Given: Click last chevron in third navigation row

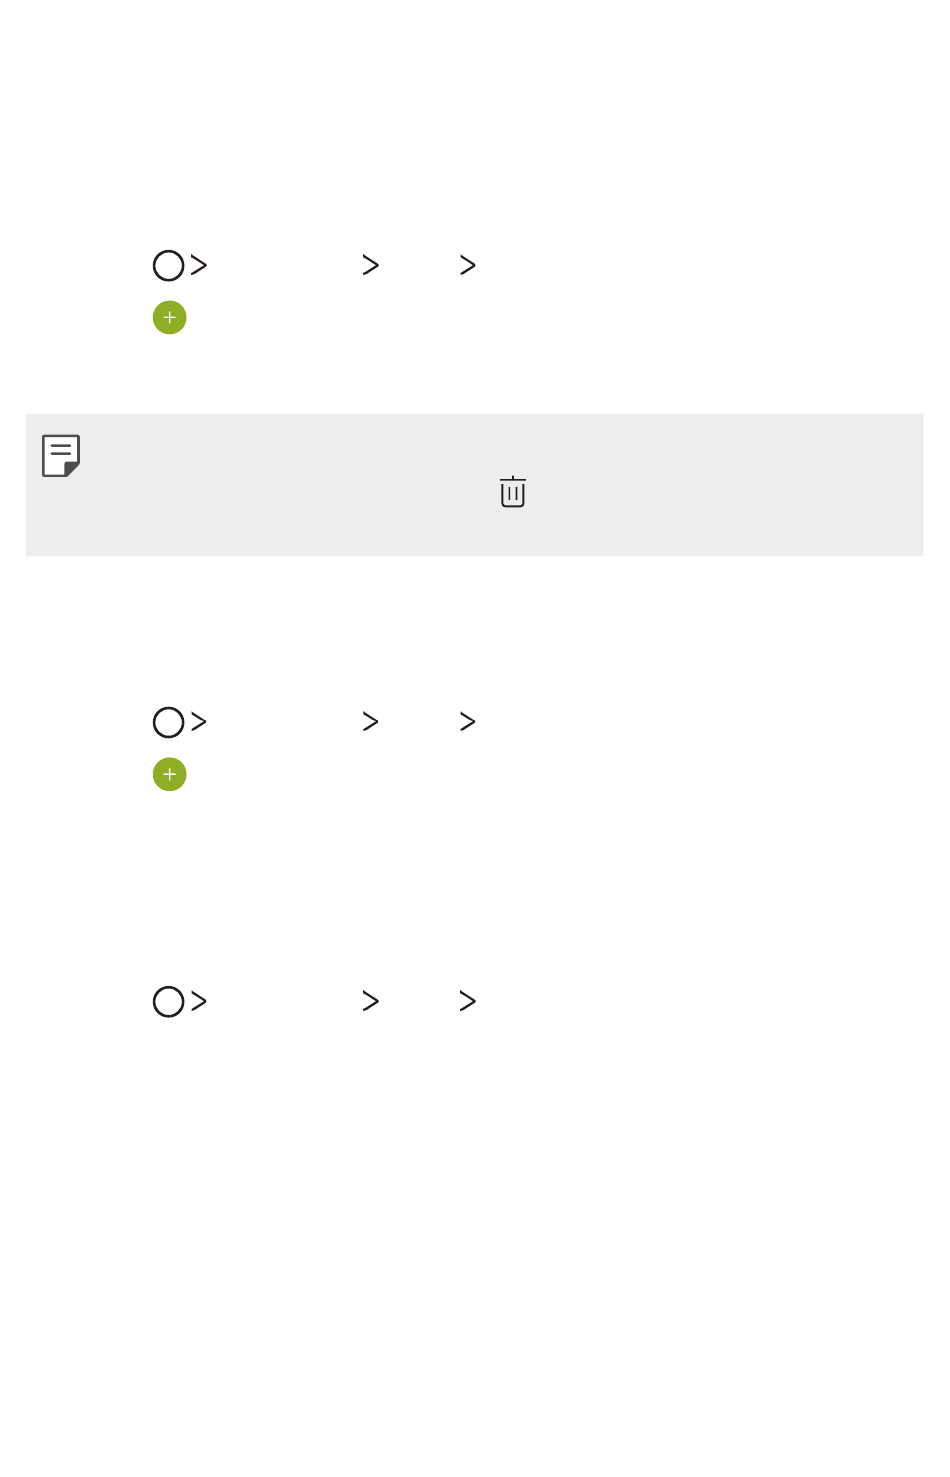Looking at the screenshot, I should coord(468,1001).
